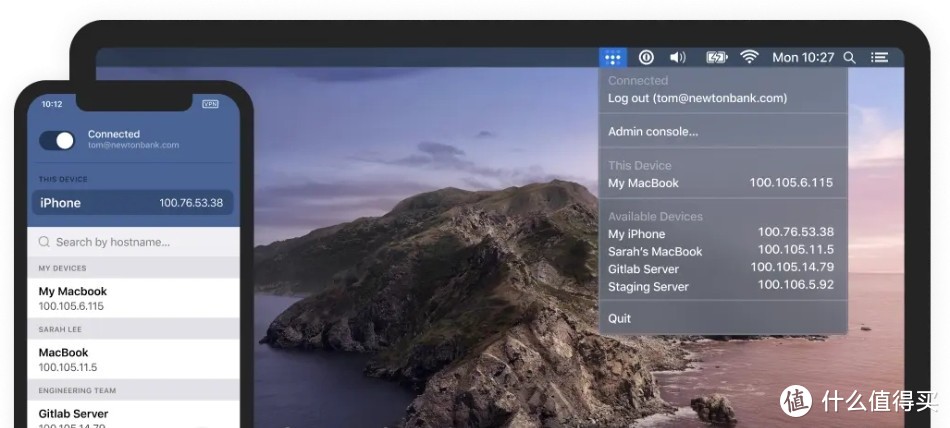Choose Gitlab Server in the dropdown menu
This screenshot has width=950, height=428.
[x=723, y=269]
